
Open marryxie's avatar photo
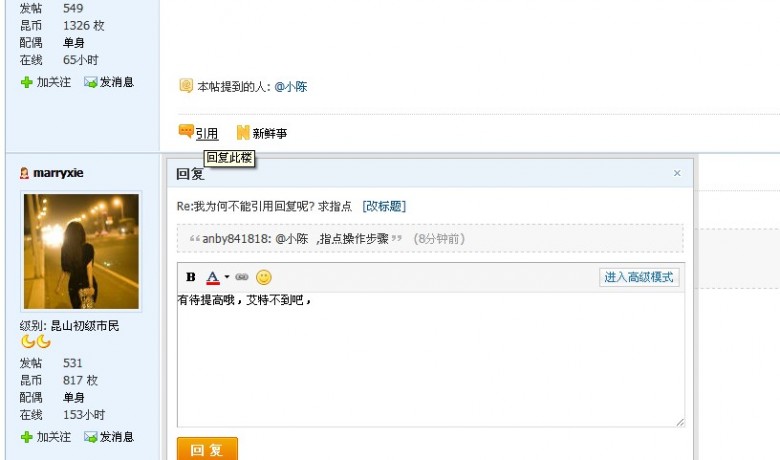[x=82, y=251]
